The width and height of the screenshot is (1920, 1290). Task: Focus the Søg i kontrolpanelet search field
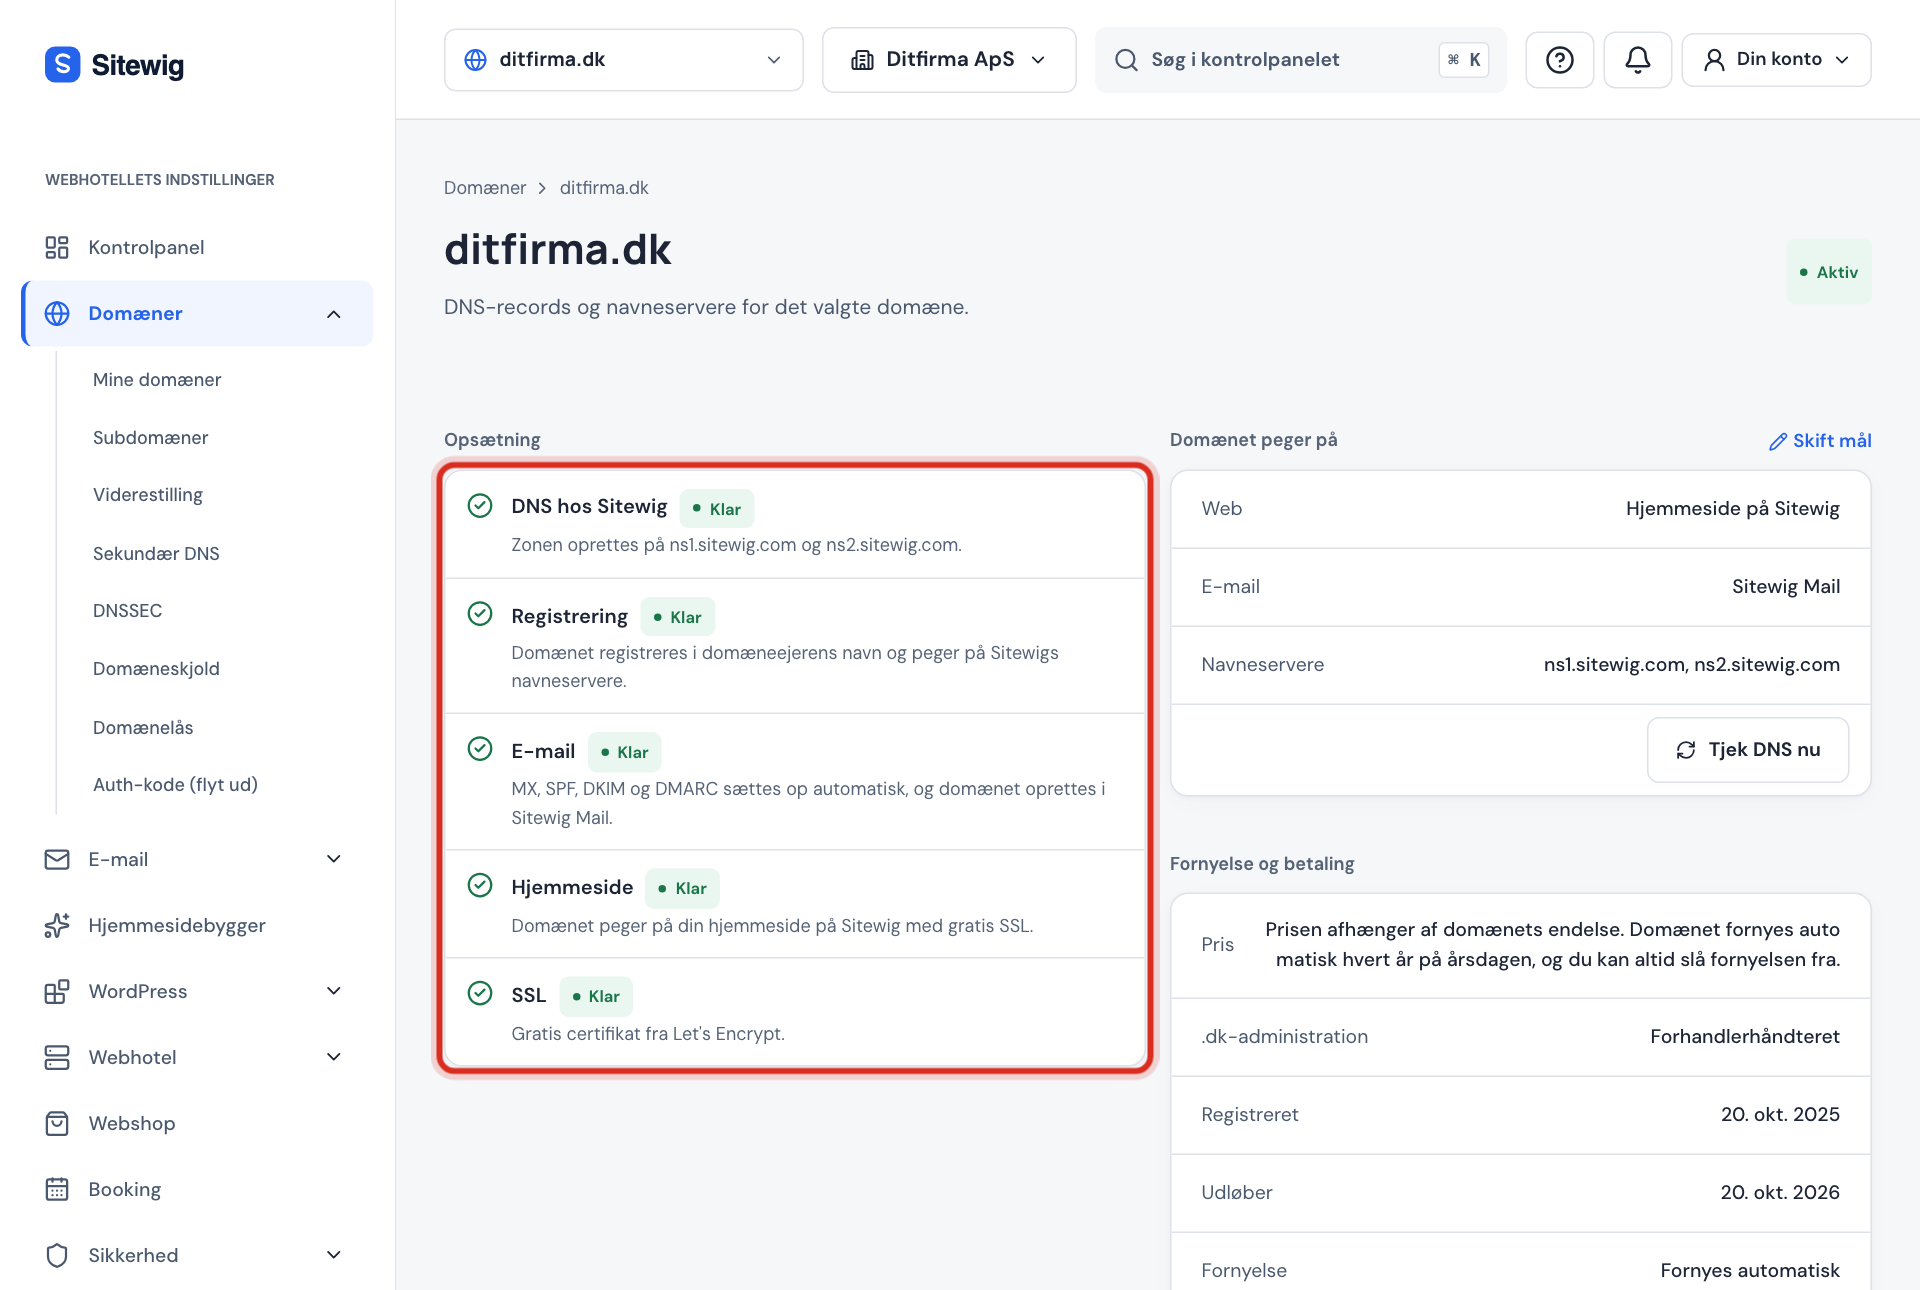1300,60
